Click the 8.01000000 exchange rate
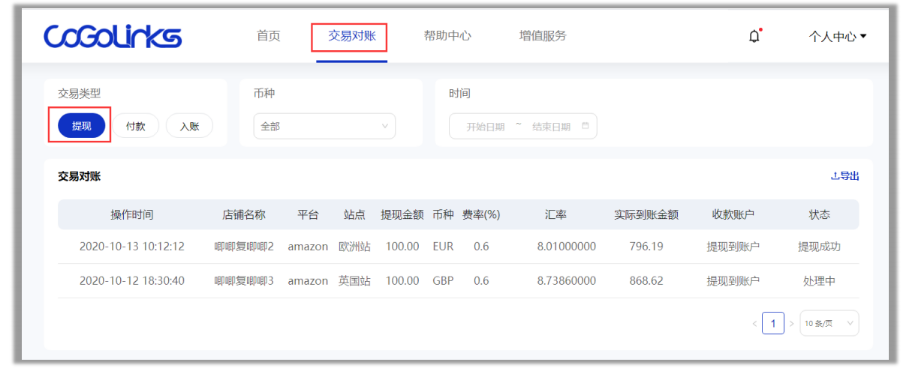Image resolution: width=903 pixels, height=375 pixels. click(567, 247)
